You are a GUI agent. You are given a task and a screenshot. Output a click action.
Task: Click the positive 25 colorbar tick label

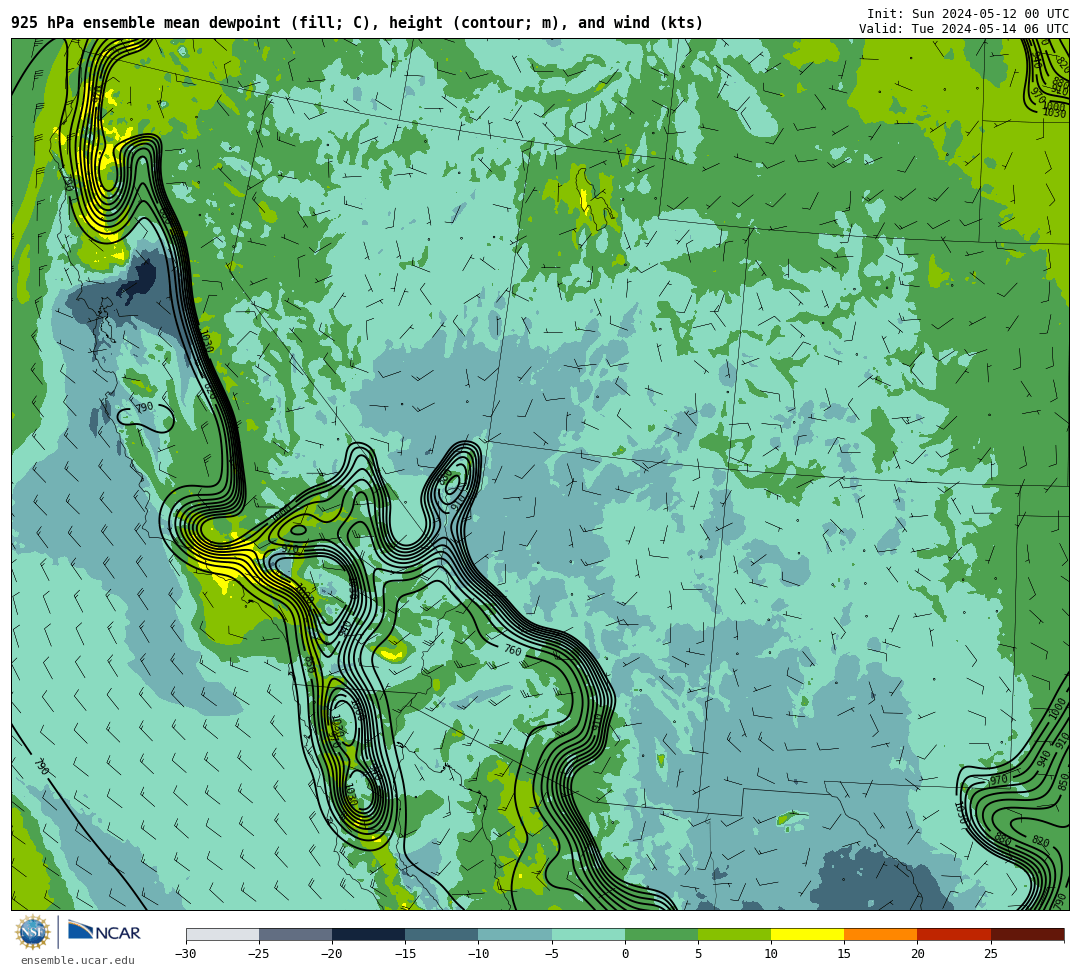tap(990, 954)
